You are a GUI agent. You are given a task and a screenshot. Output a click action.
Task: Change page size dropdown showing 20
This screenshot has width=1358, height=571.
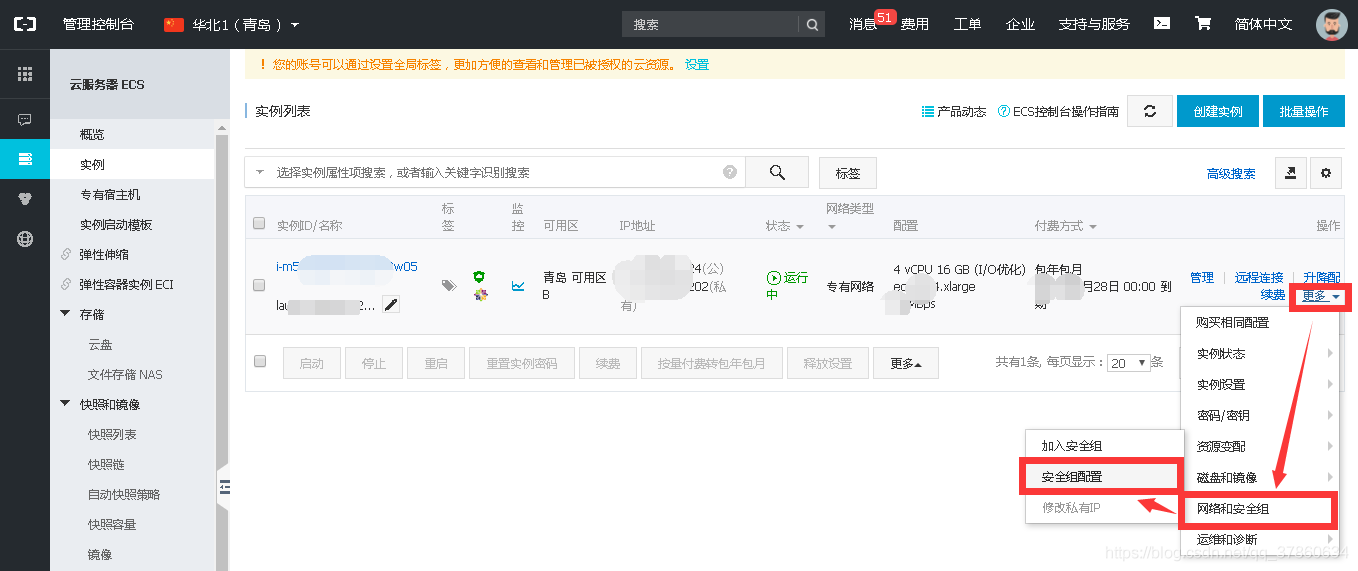click(x=1130, y=363)
